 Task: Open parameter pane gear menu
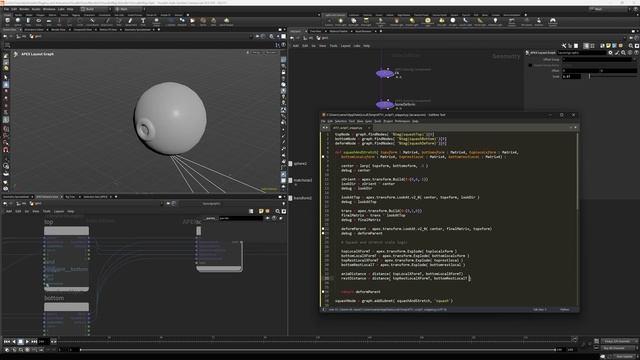610,53
